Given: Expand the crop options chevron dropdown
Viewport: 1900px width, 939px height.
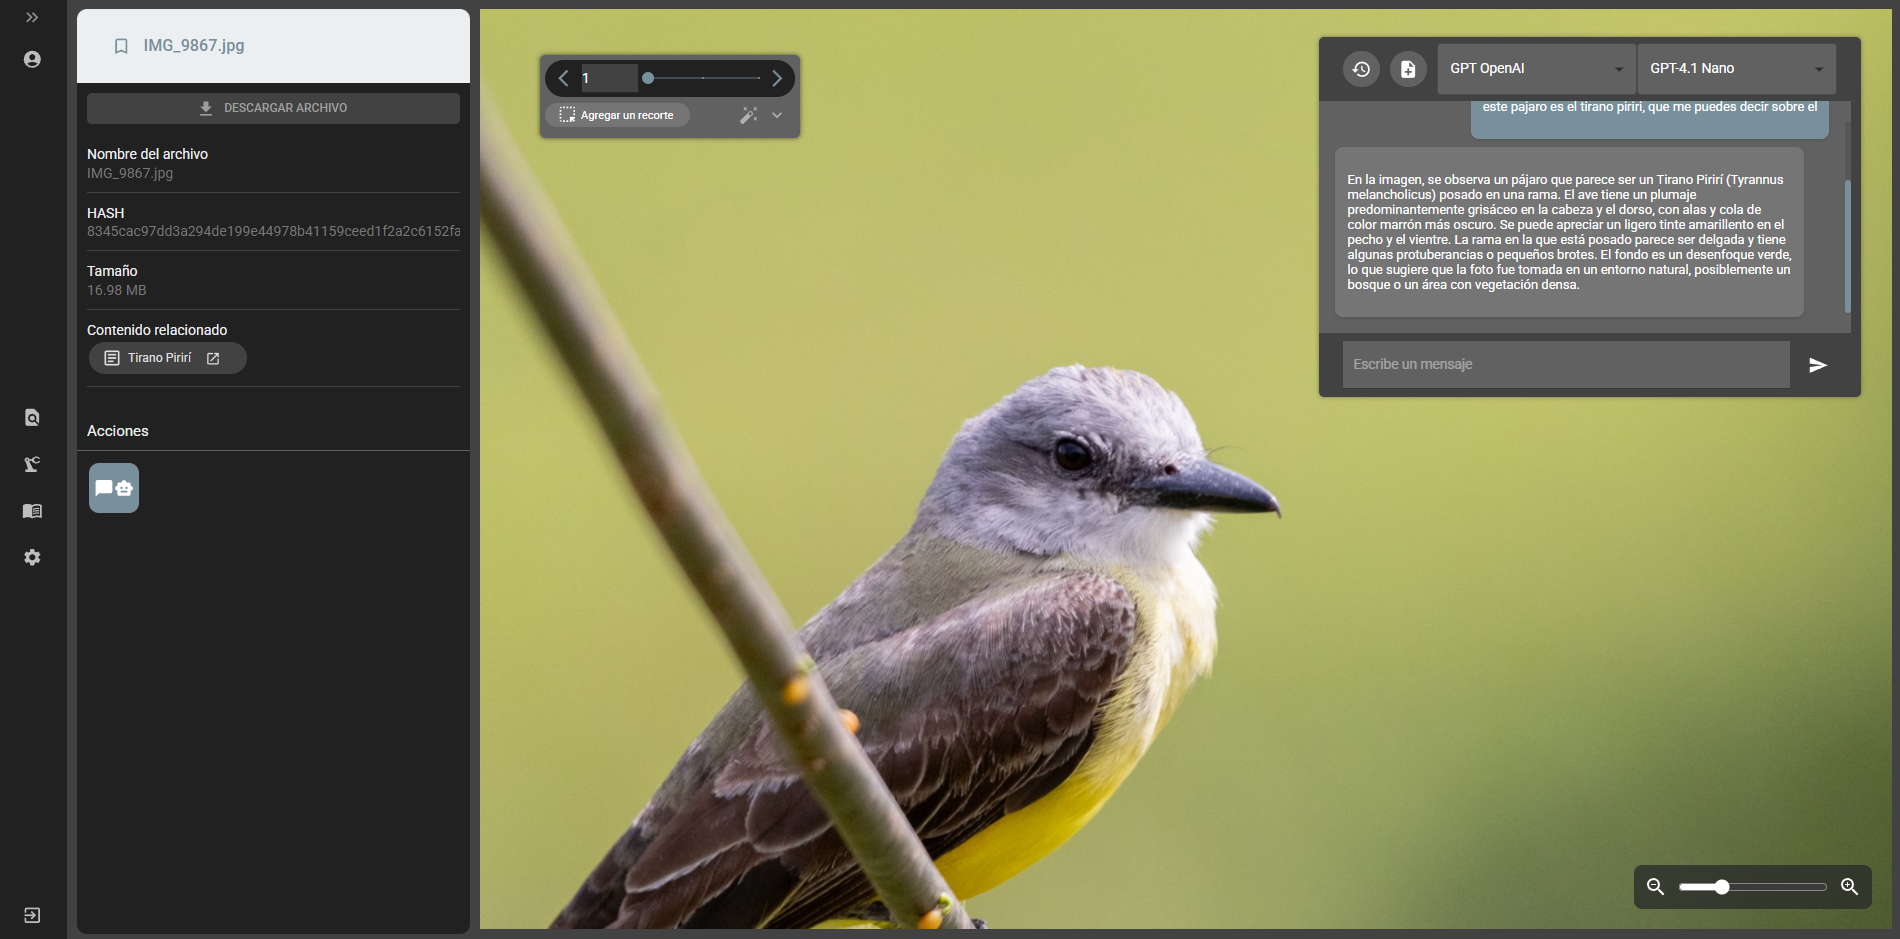Looking at the screenshot, I should pos(777,115).
